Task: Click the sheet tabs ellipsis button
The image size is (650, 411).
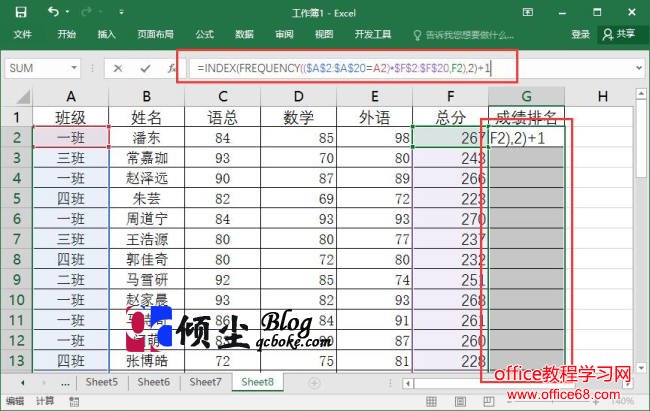Action: pos(65,383)
